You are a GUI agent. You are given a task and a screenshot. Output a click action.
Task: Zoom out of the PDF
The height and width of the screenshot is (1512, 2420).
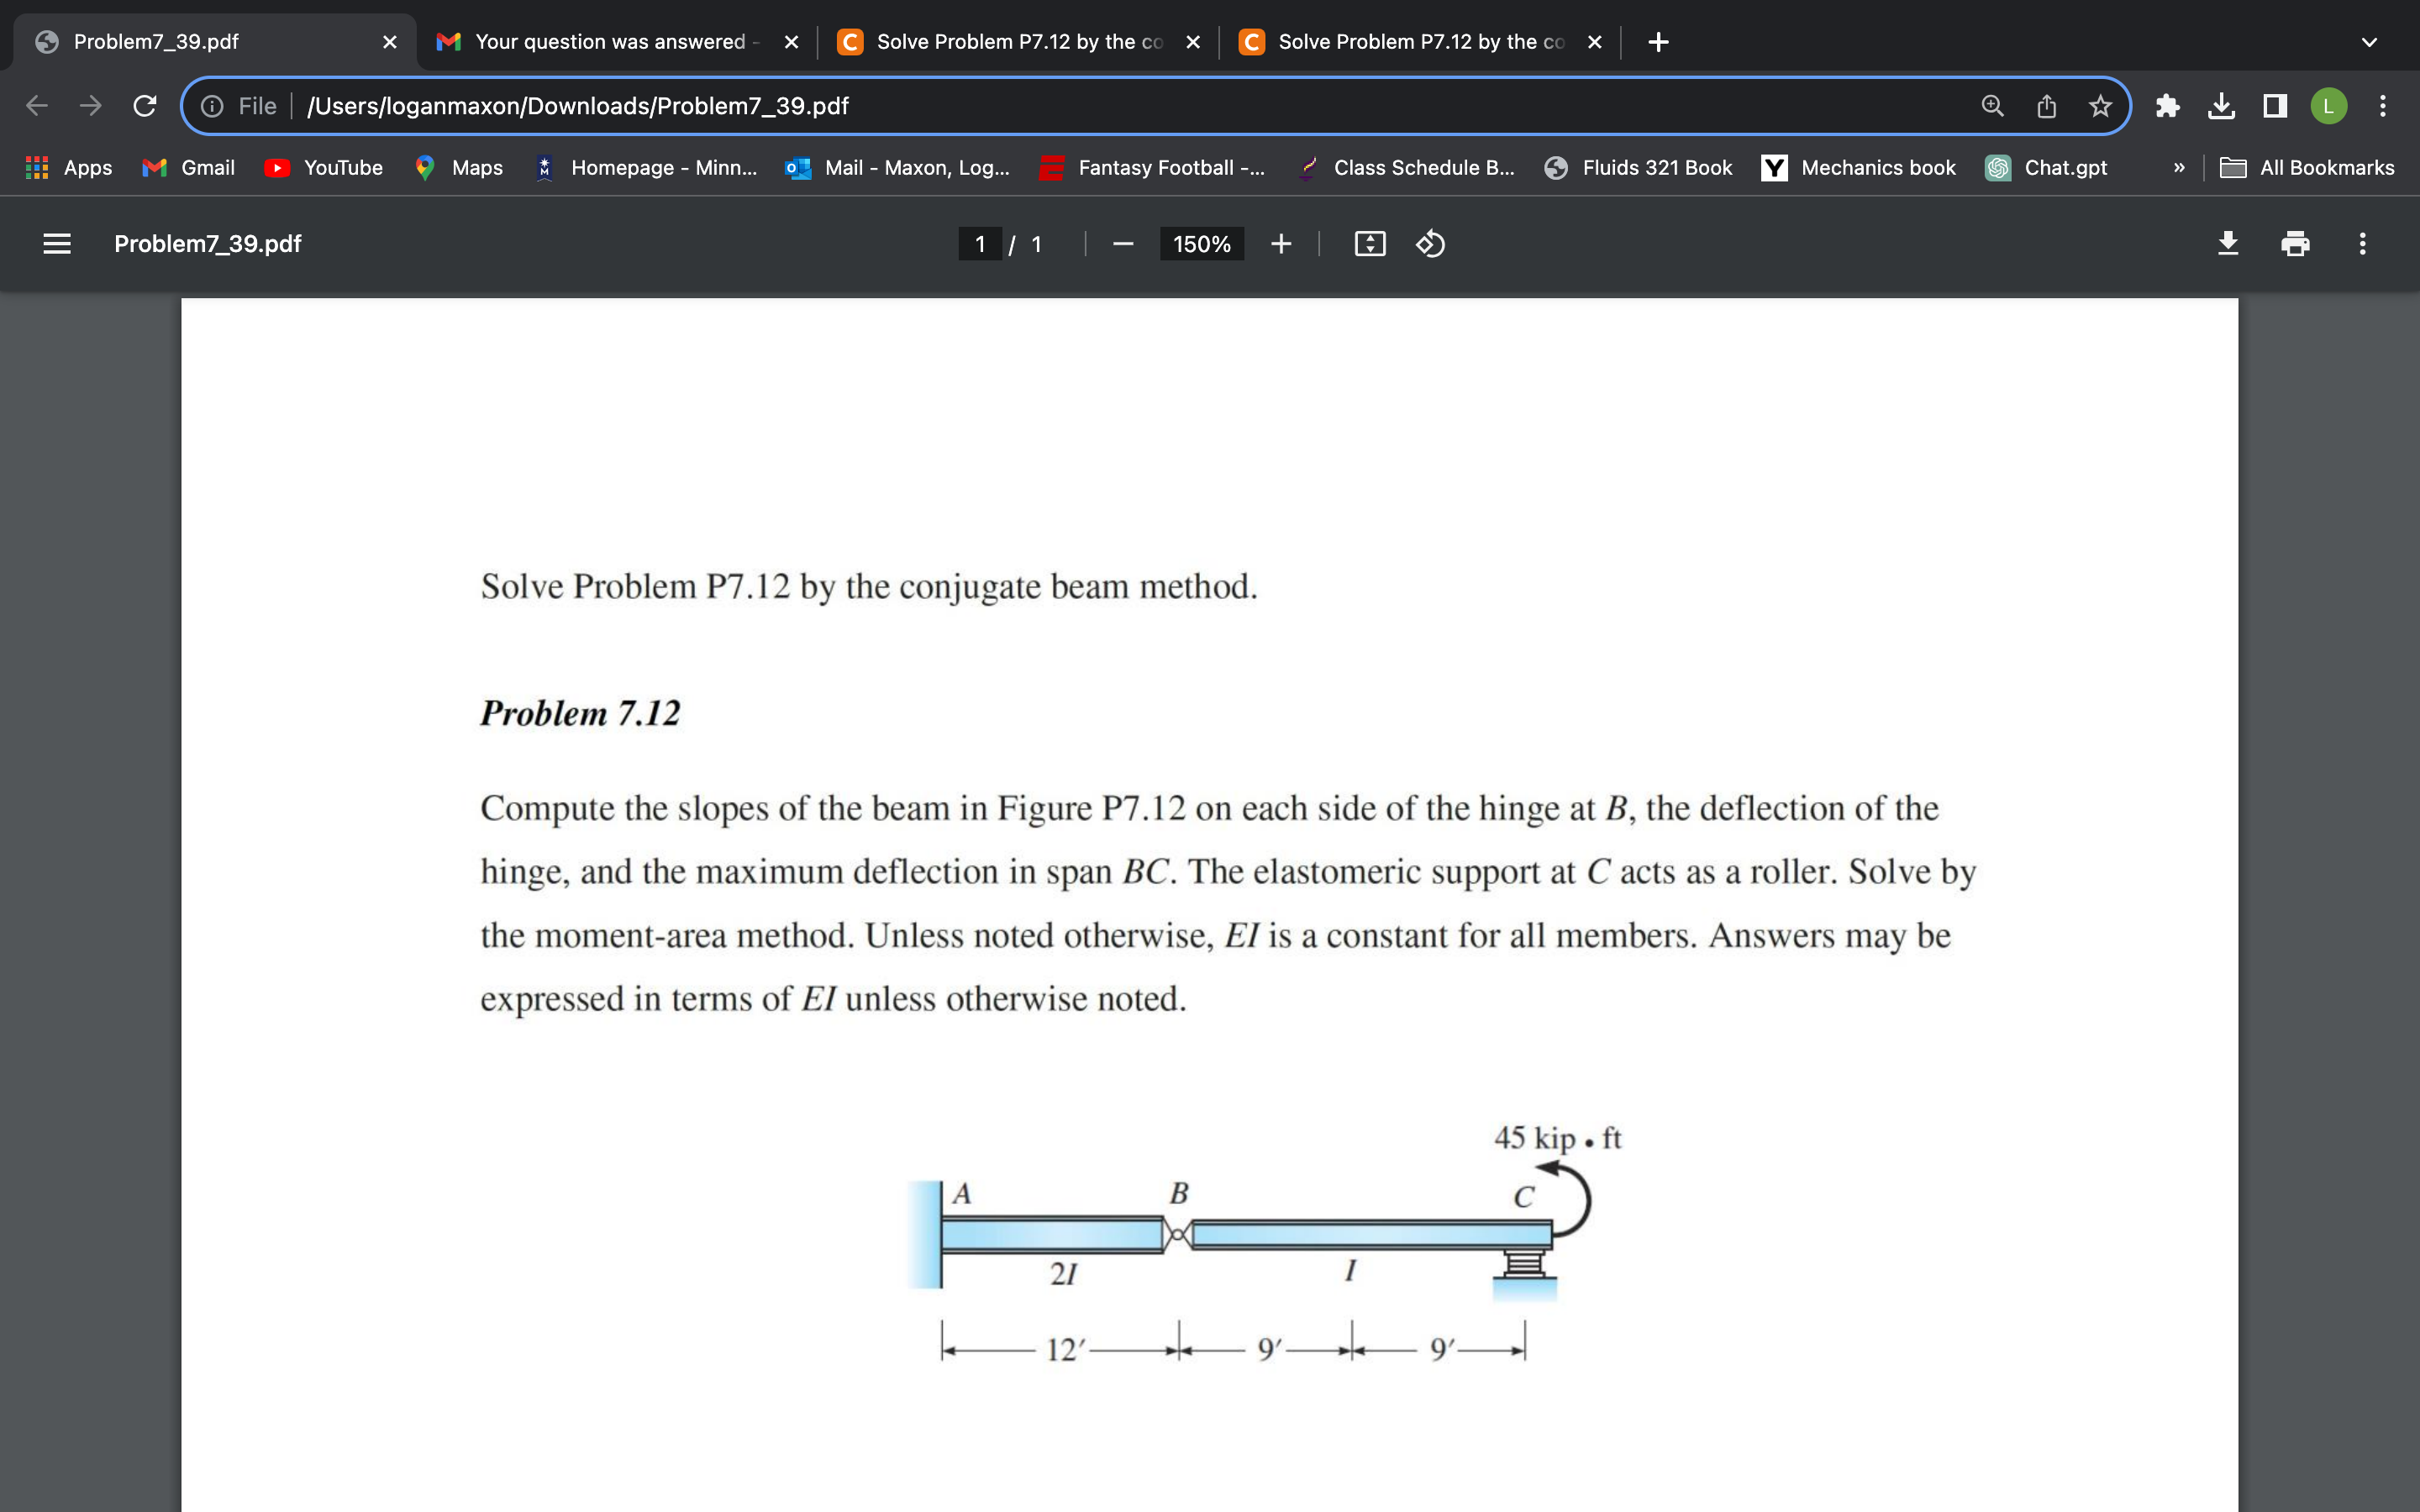pyautogui.click(x=1123, y=244)
